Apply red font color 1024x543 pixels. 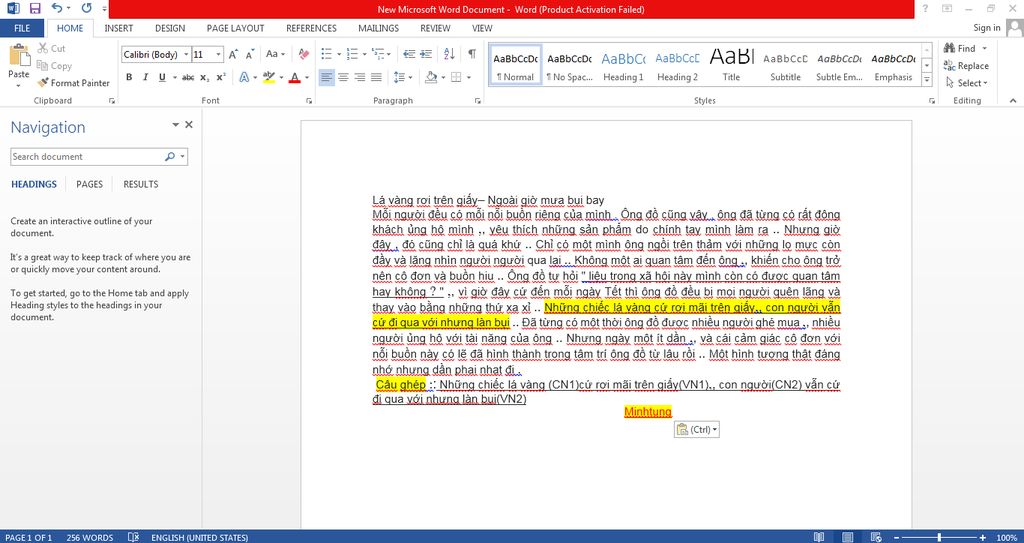294,77
